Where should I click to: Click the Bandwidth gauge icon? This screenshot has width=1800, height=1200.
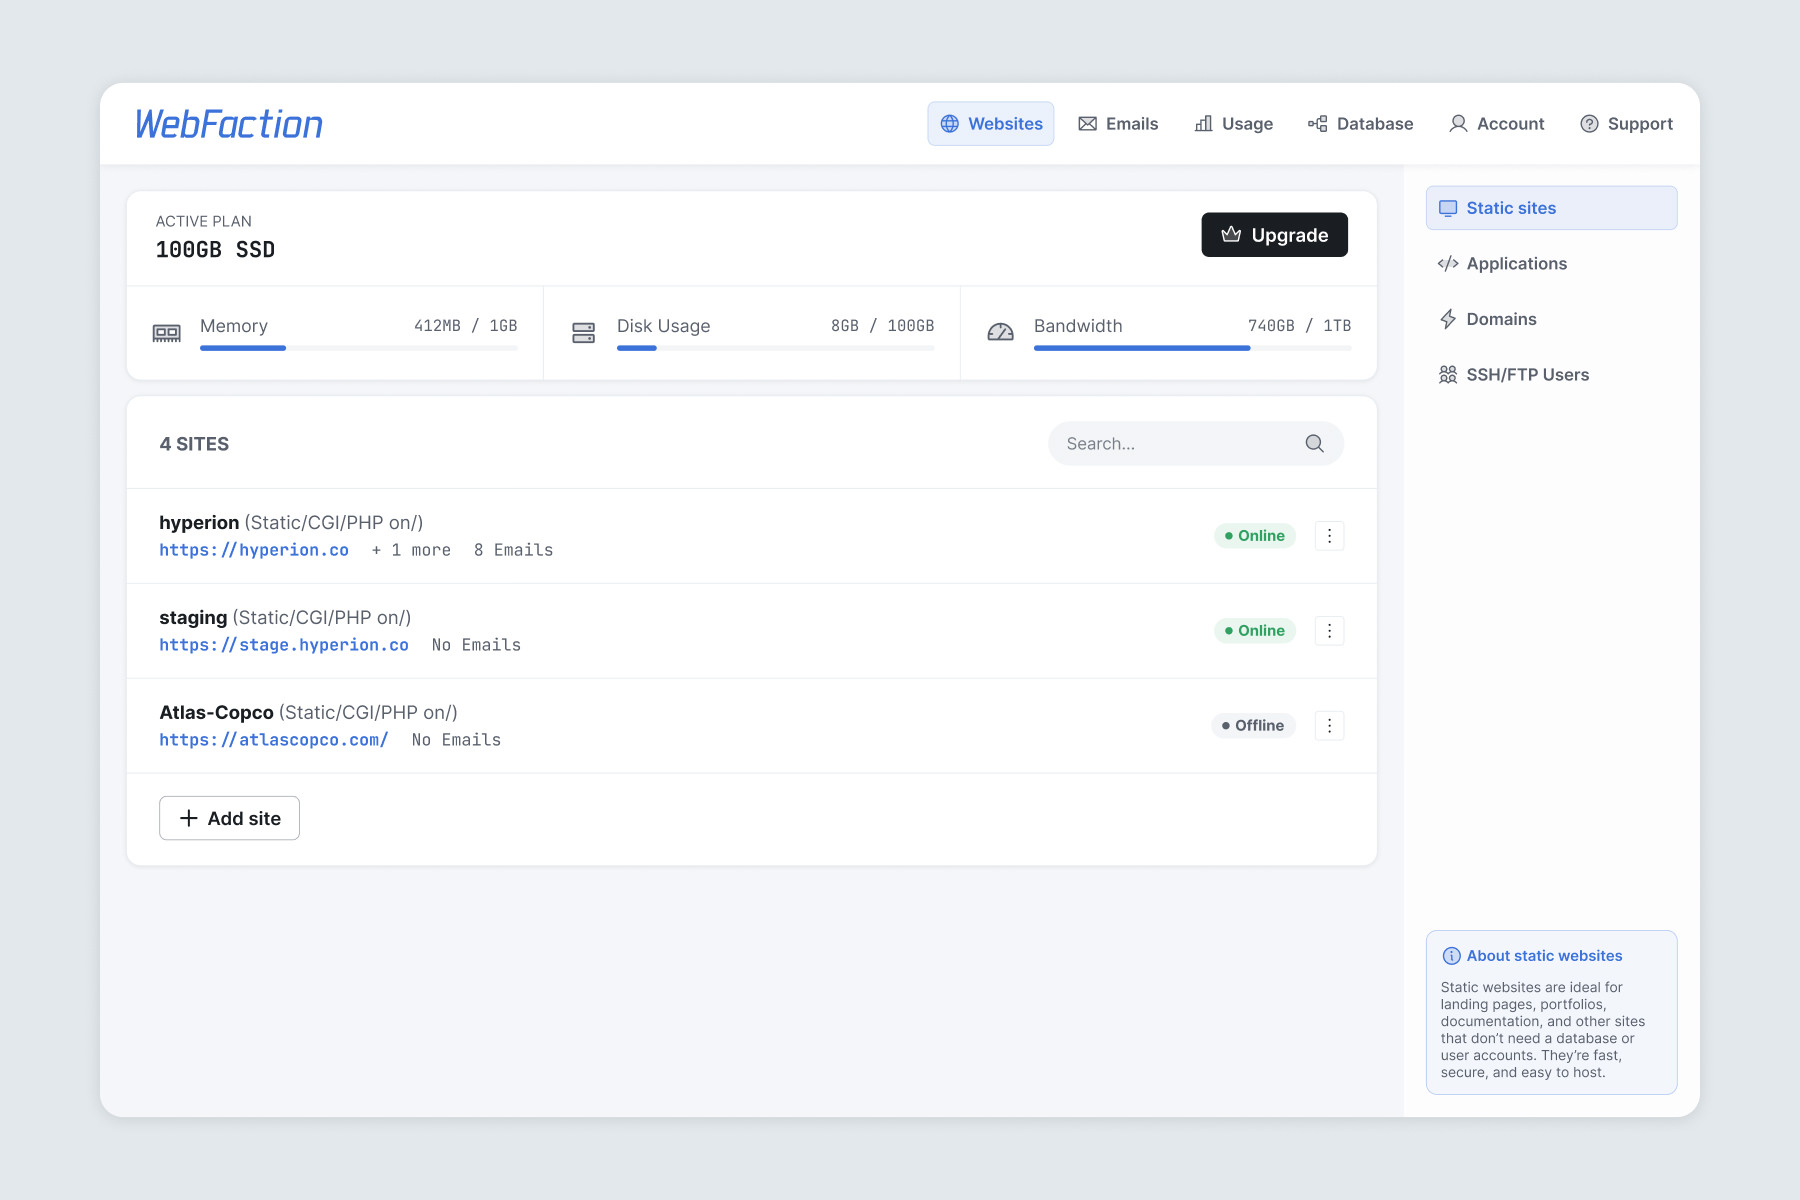(1000, 332)
